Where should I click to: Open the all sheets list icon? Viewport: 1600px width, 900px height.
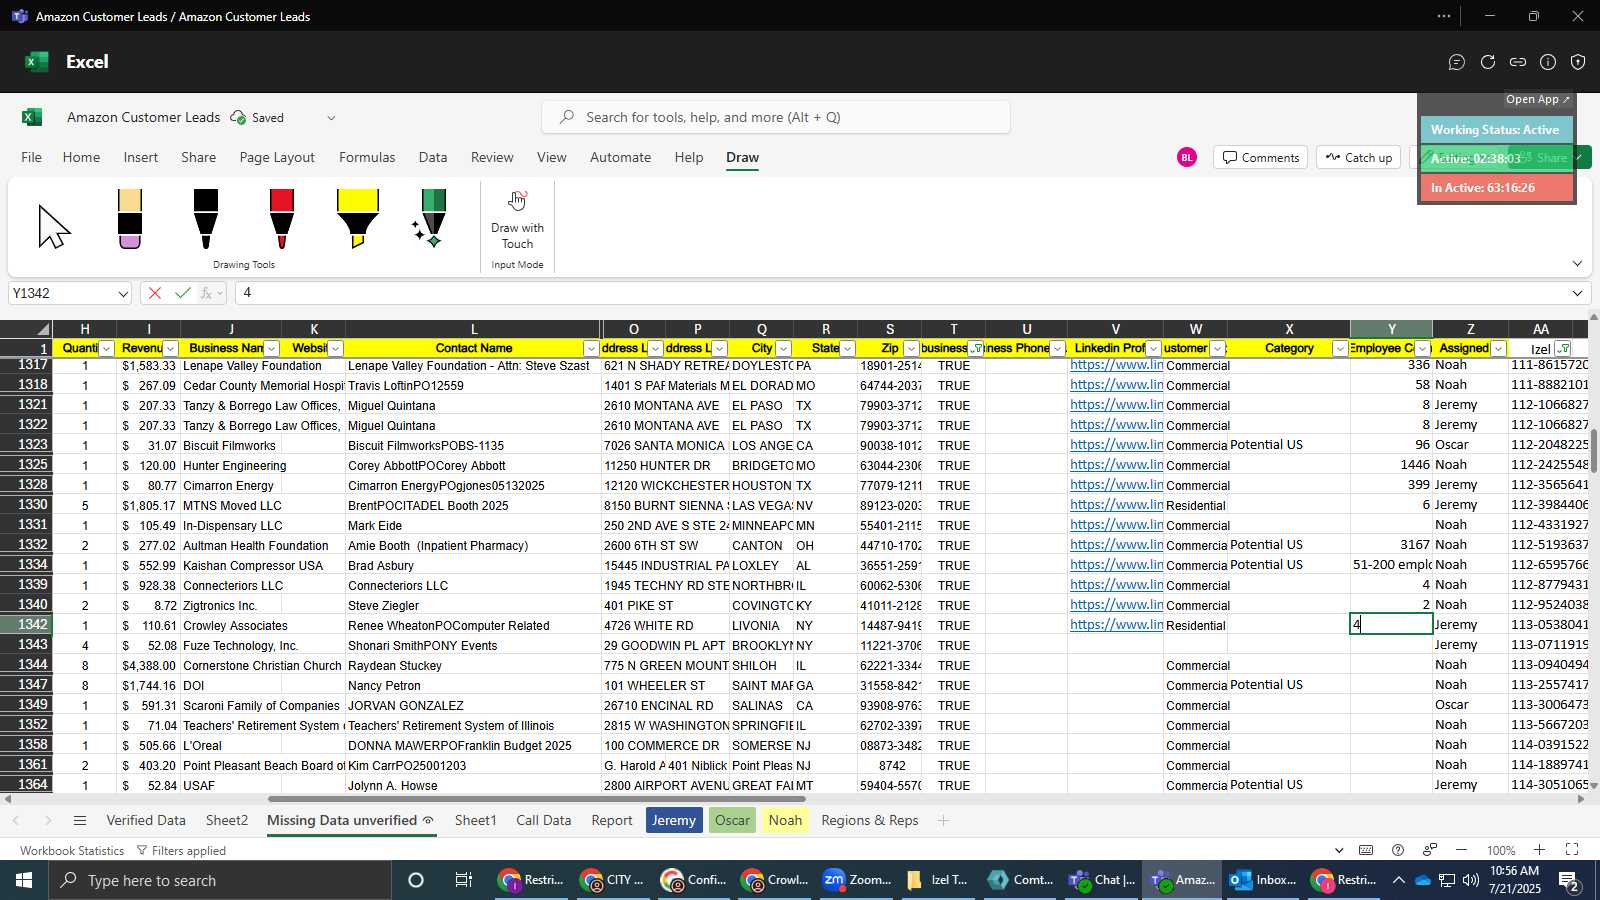click(x=80, y=821)
